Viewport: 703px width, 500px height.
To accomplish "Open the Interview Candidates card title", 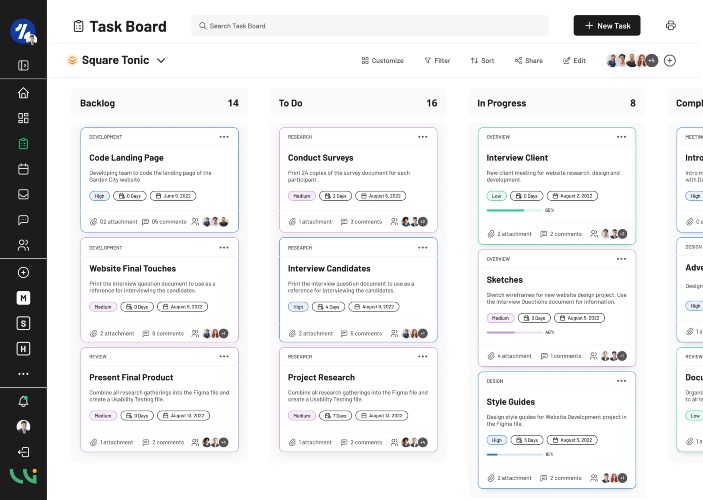I will point(329,269).
